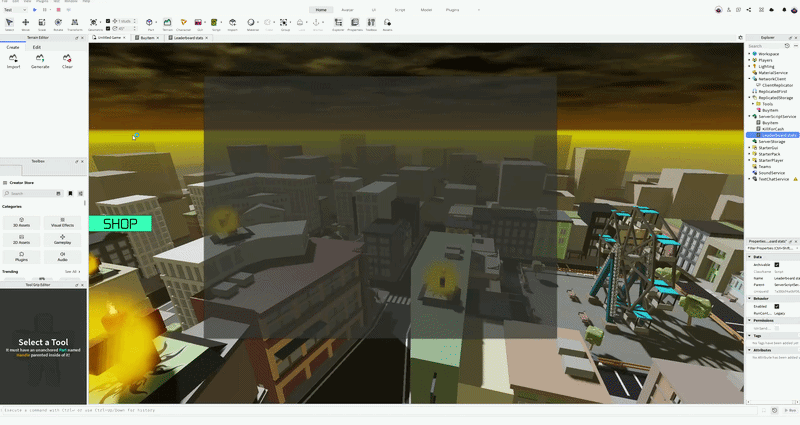The height and width of the screenshot is (425, 800).
Task: Toggle rotation snap checkbox
Action: (x=108, y=29)
